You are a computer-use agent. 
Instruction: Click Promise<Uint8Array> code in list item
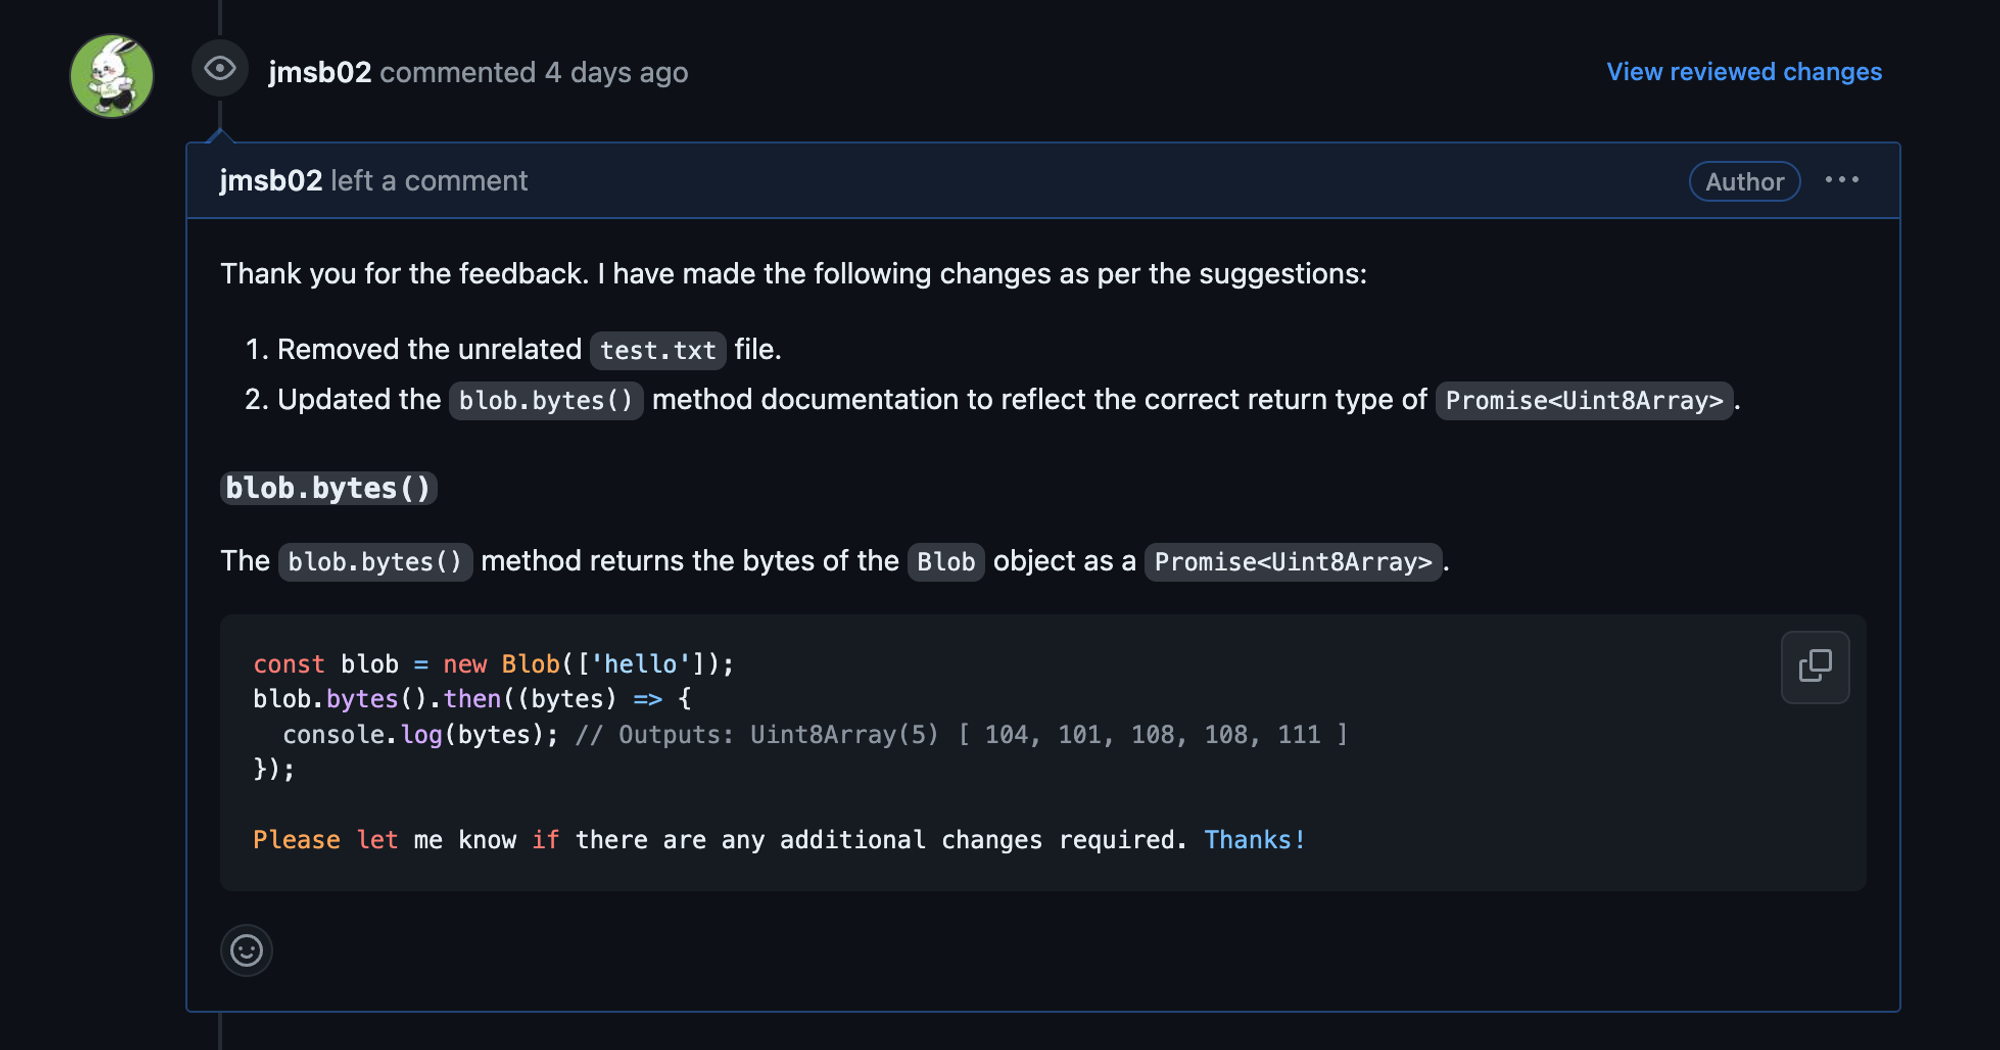(x=1584, y=400)
